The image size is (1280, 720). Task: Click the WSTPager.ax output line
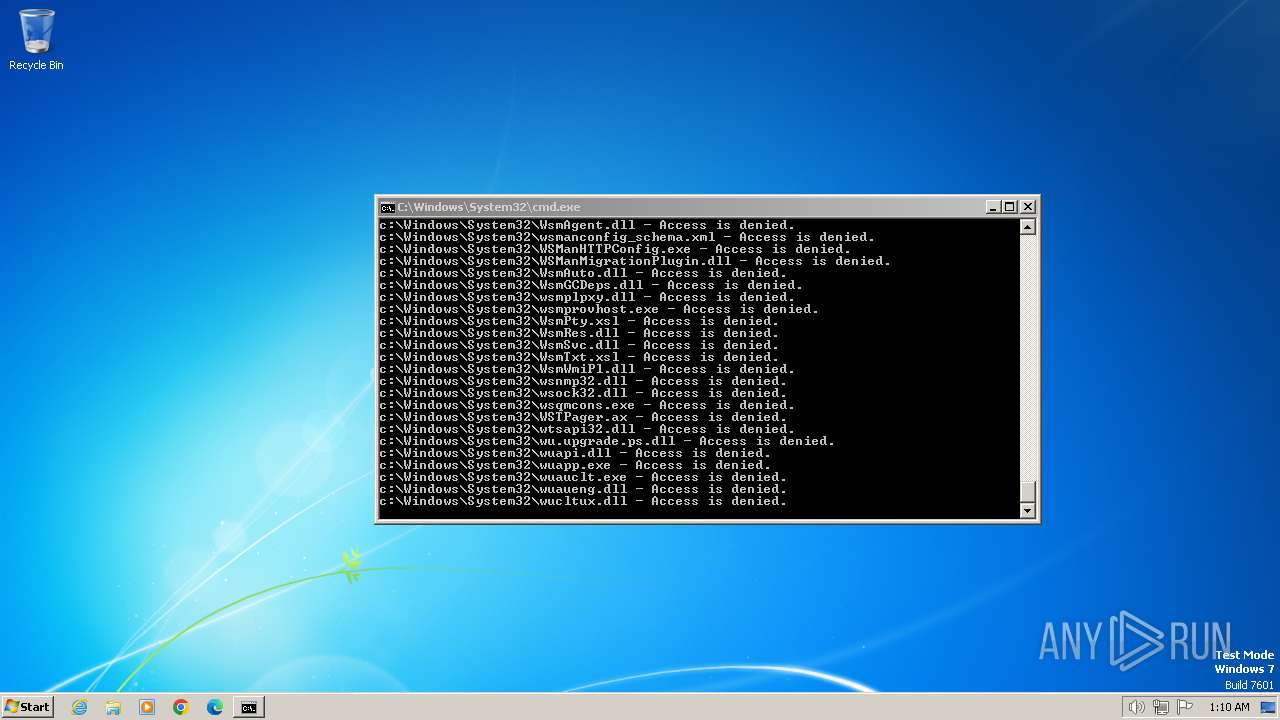click(583, 417)
